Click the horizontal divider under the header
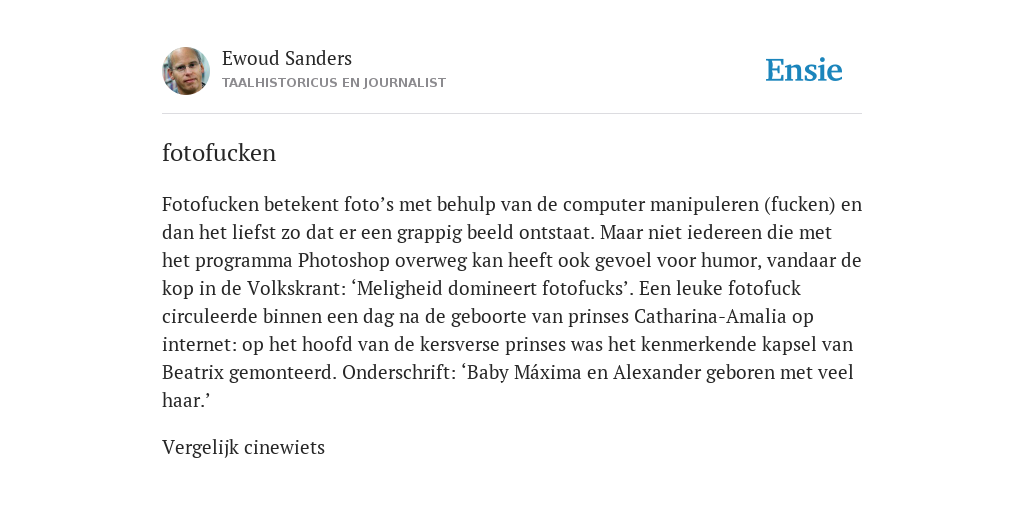The width and height of the screenshot is (1024, 512). coord(512,114)
